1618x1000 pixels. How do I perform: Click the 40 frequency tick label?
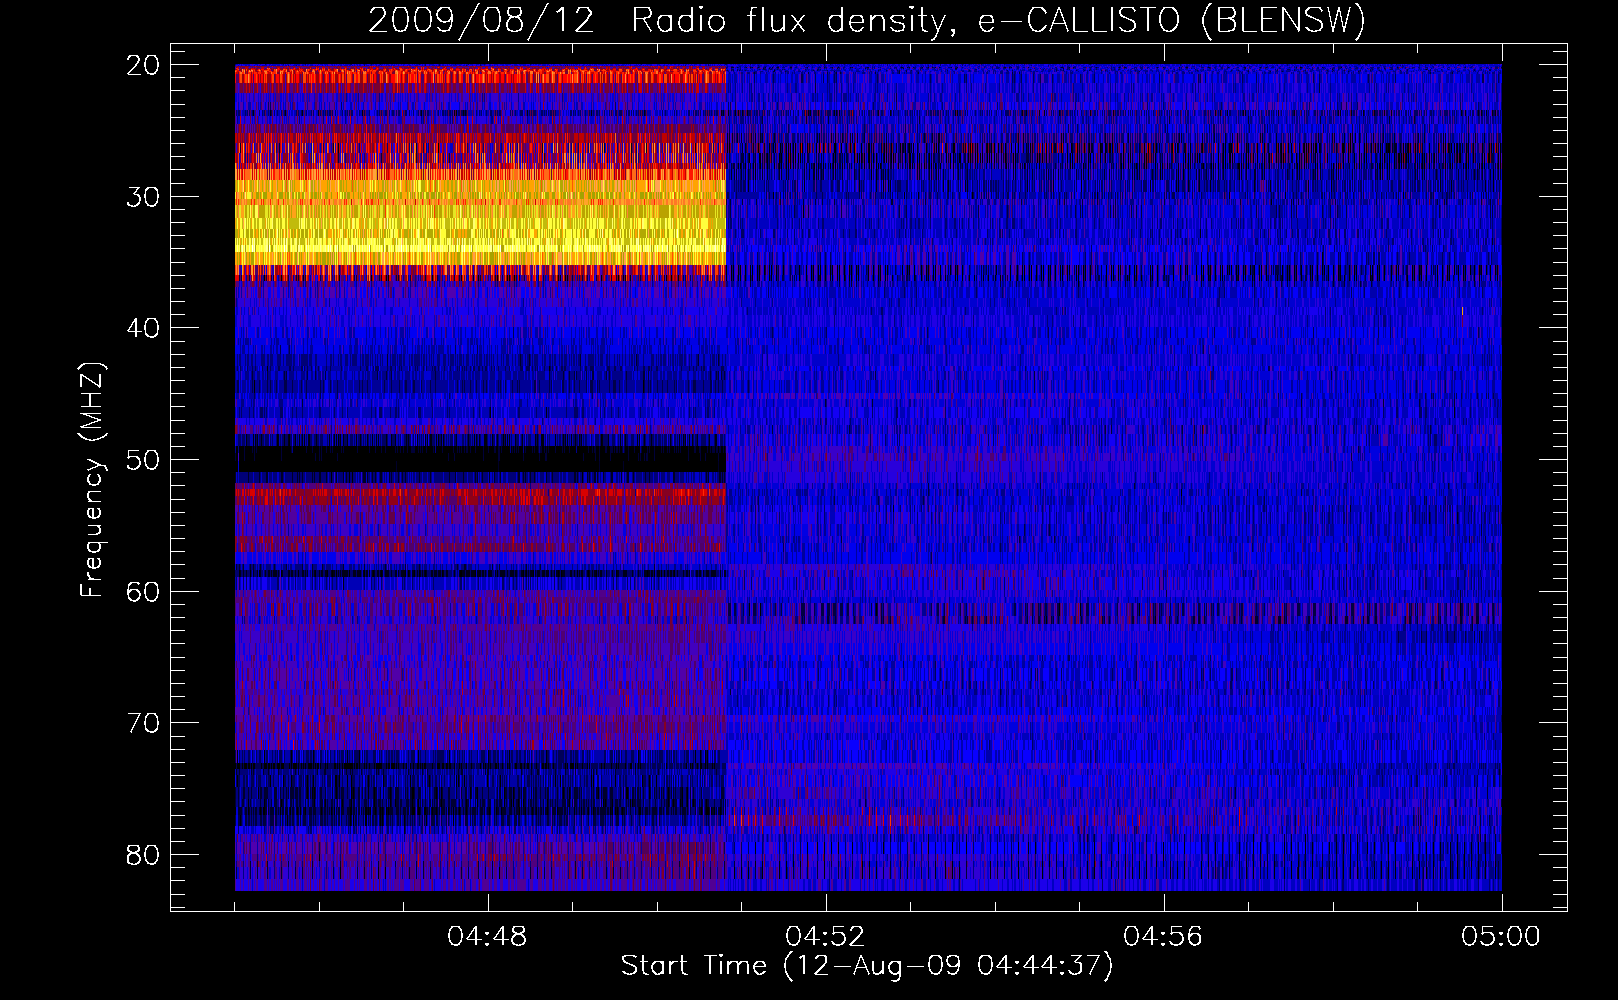[144, 328]
